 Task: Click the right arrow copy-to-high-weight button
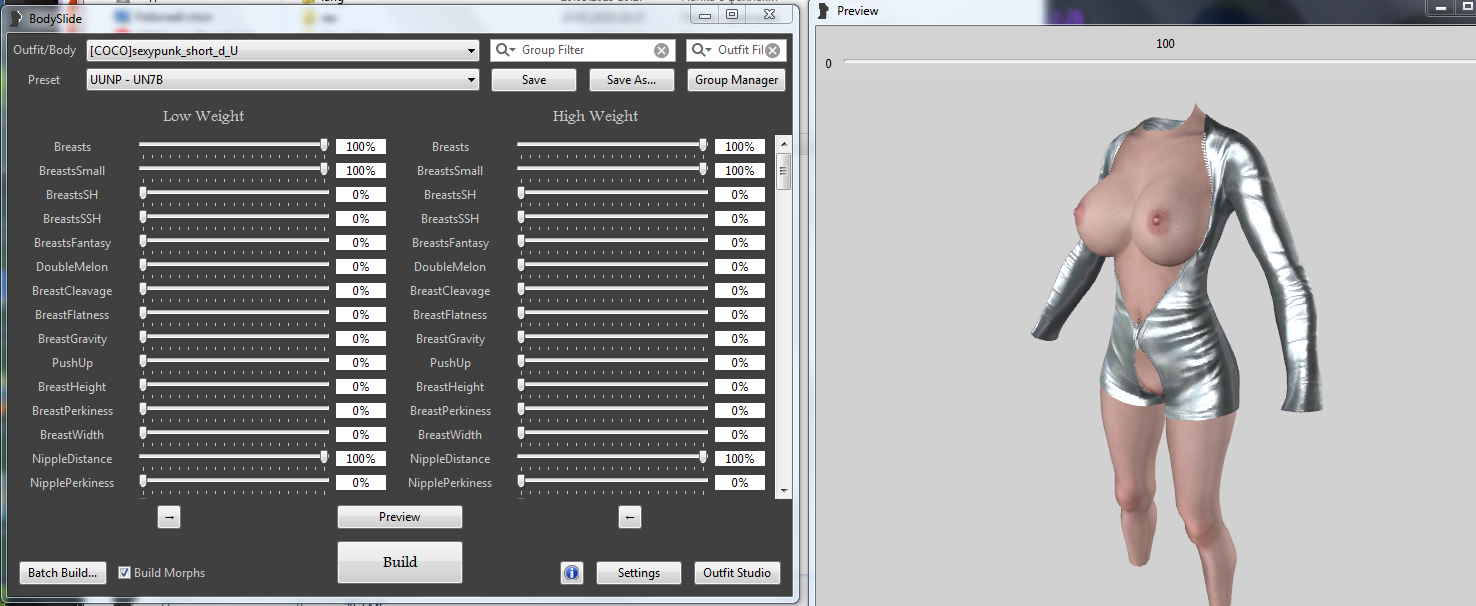point(169,517)
